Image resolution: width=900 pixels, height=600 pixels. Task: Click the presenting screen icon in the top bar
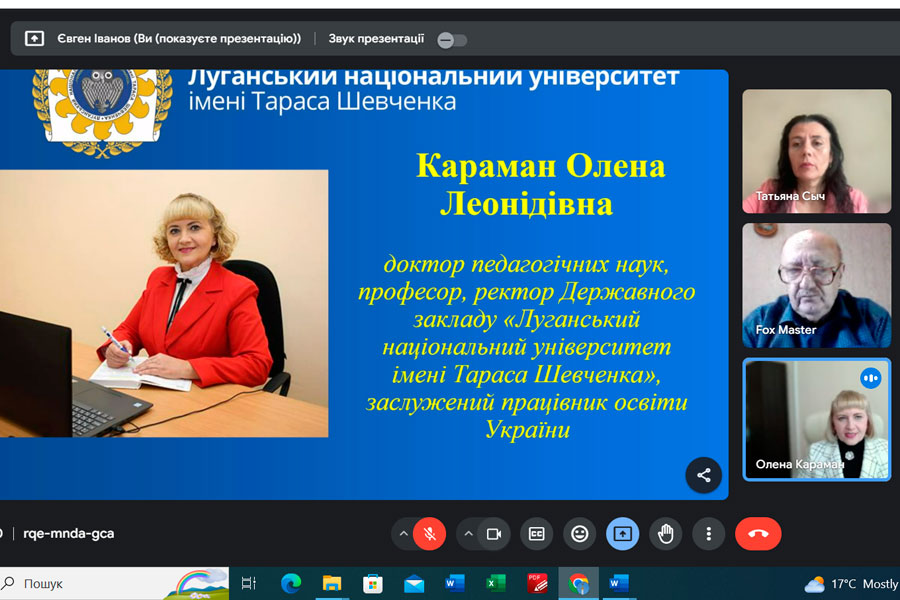[34, 38]
